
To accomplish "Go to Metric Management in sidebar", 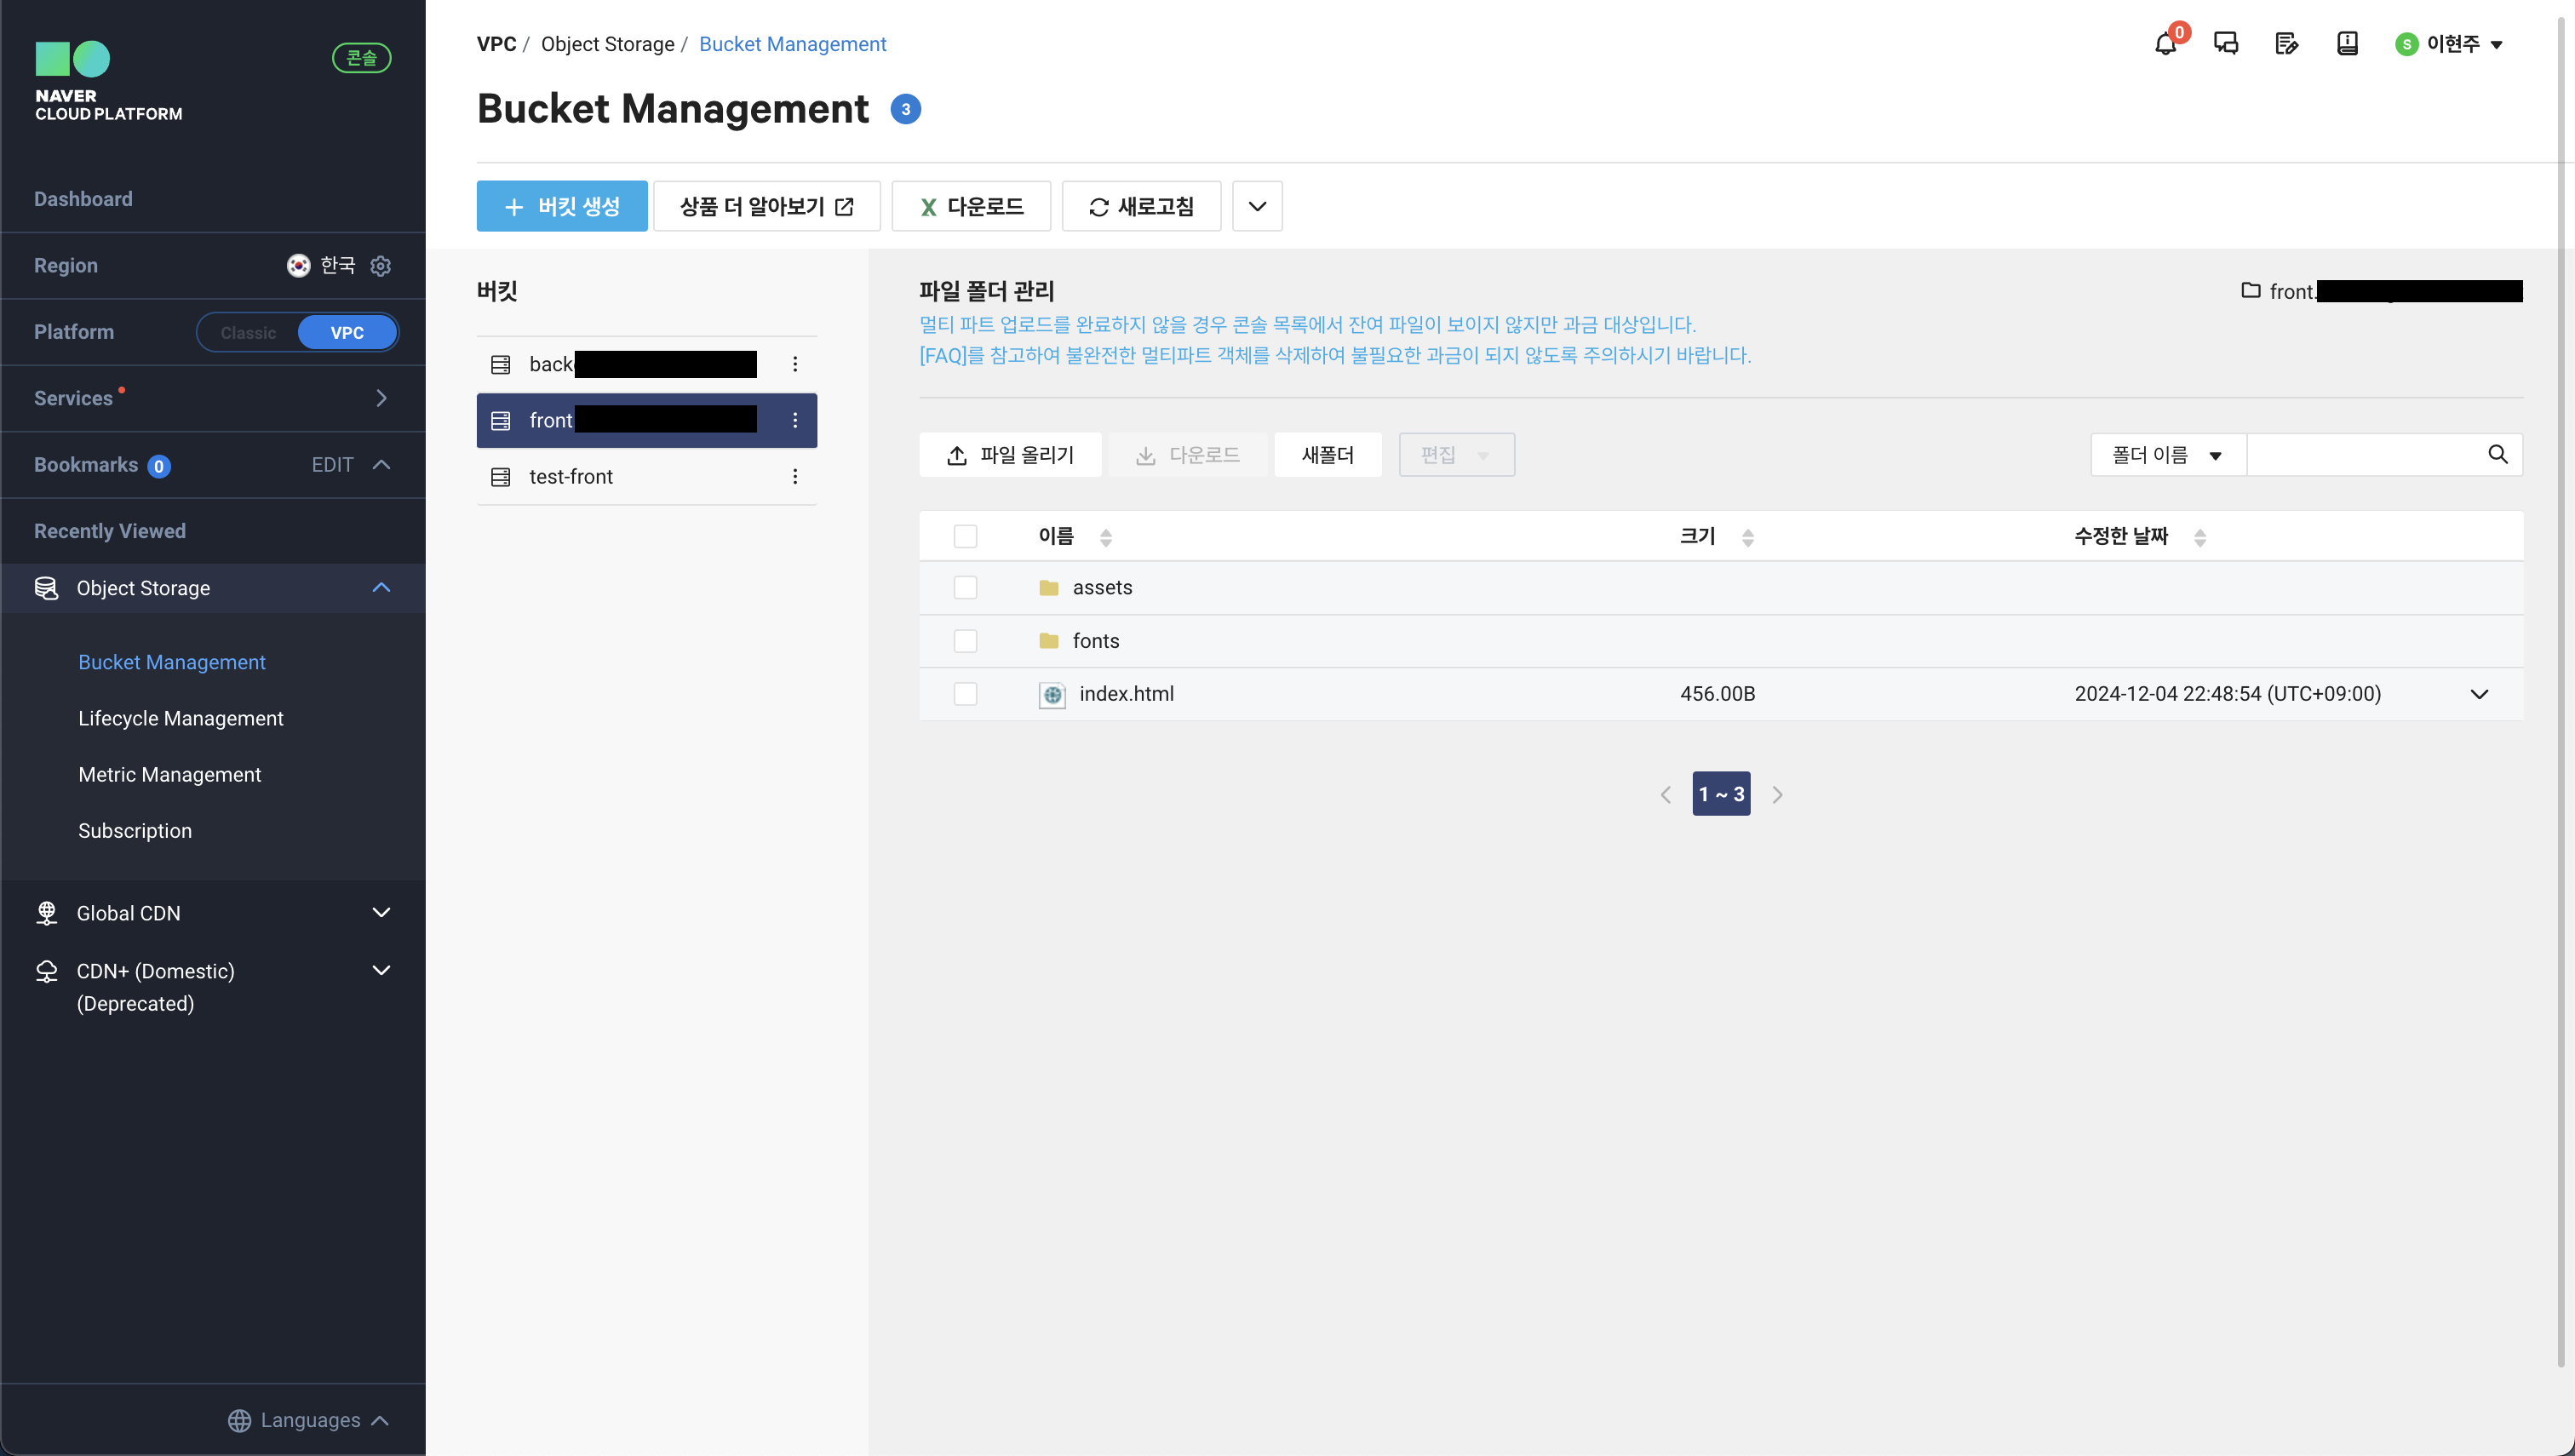I will tap(169, 774).
